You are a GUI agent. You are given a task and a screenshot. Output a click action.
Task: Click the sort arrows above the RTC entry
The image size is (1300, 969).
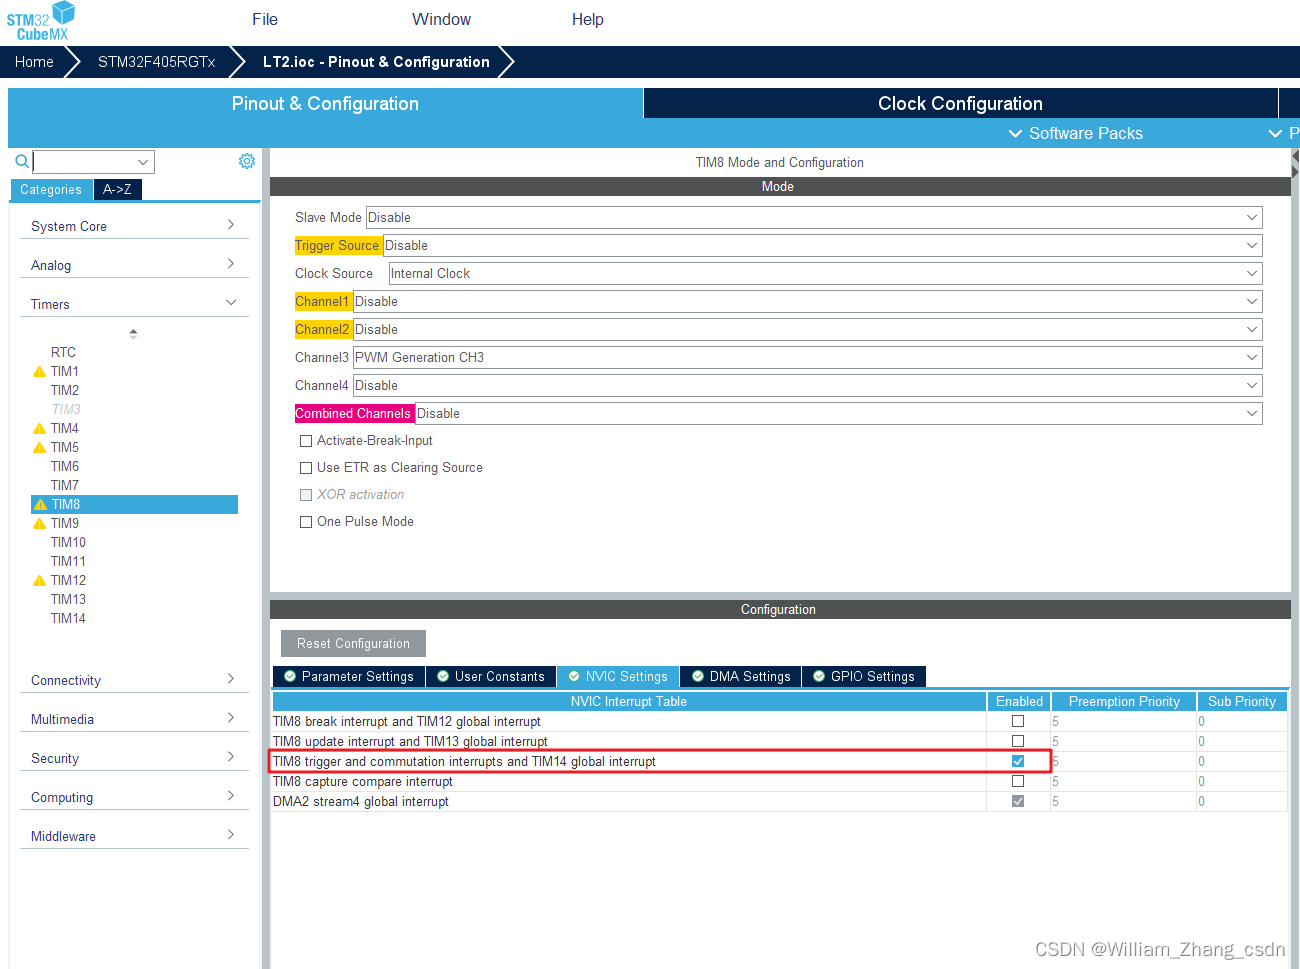pos(133,334)
